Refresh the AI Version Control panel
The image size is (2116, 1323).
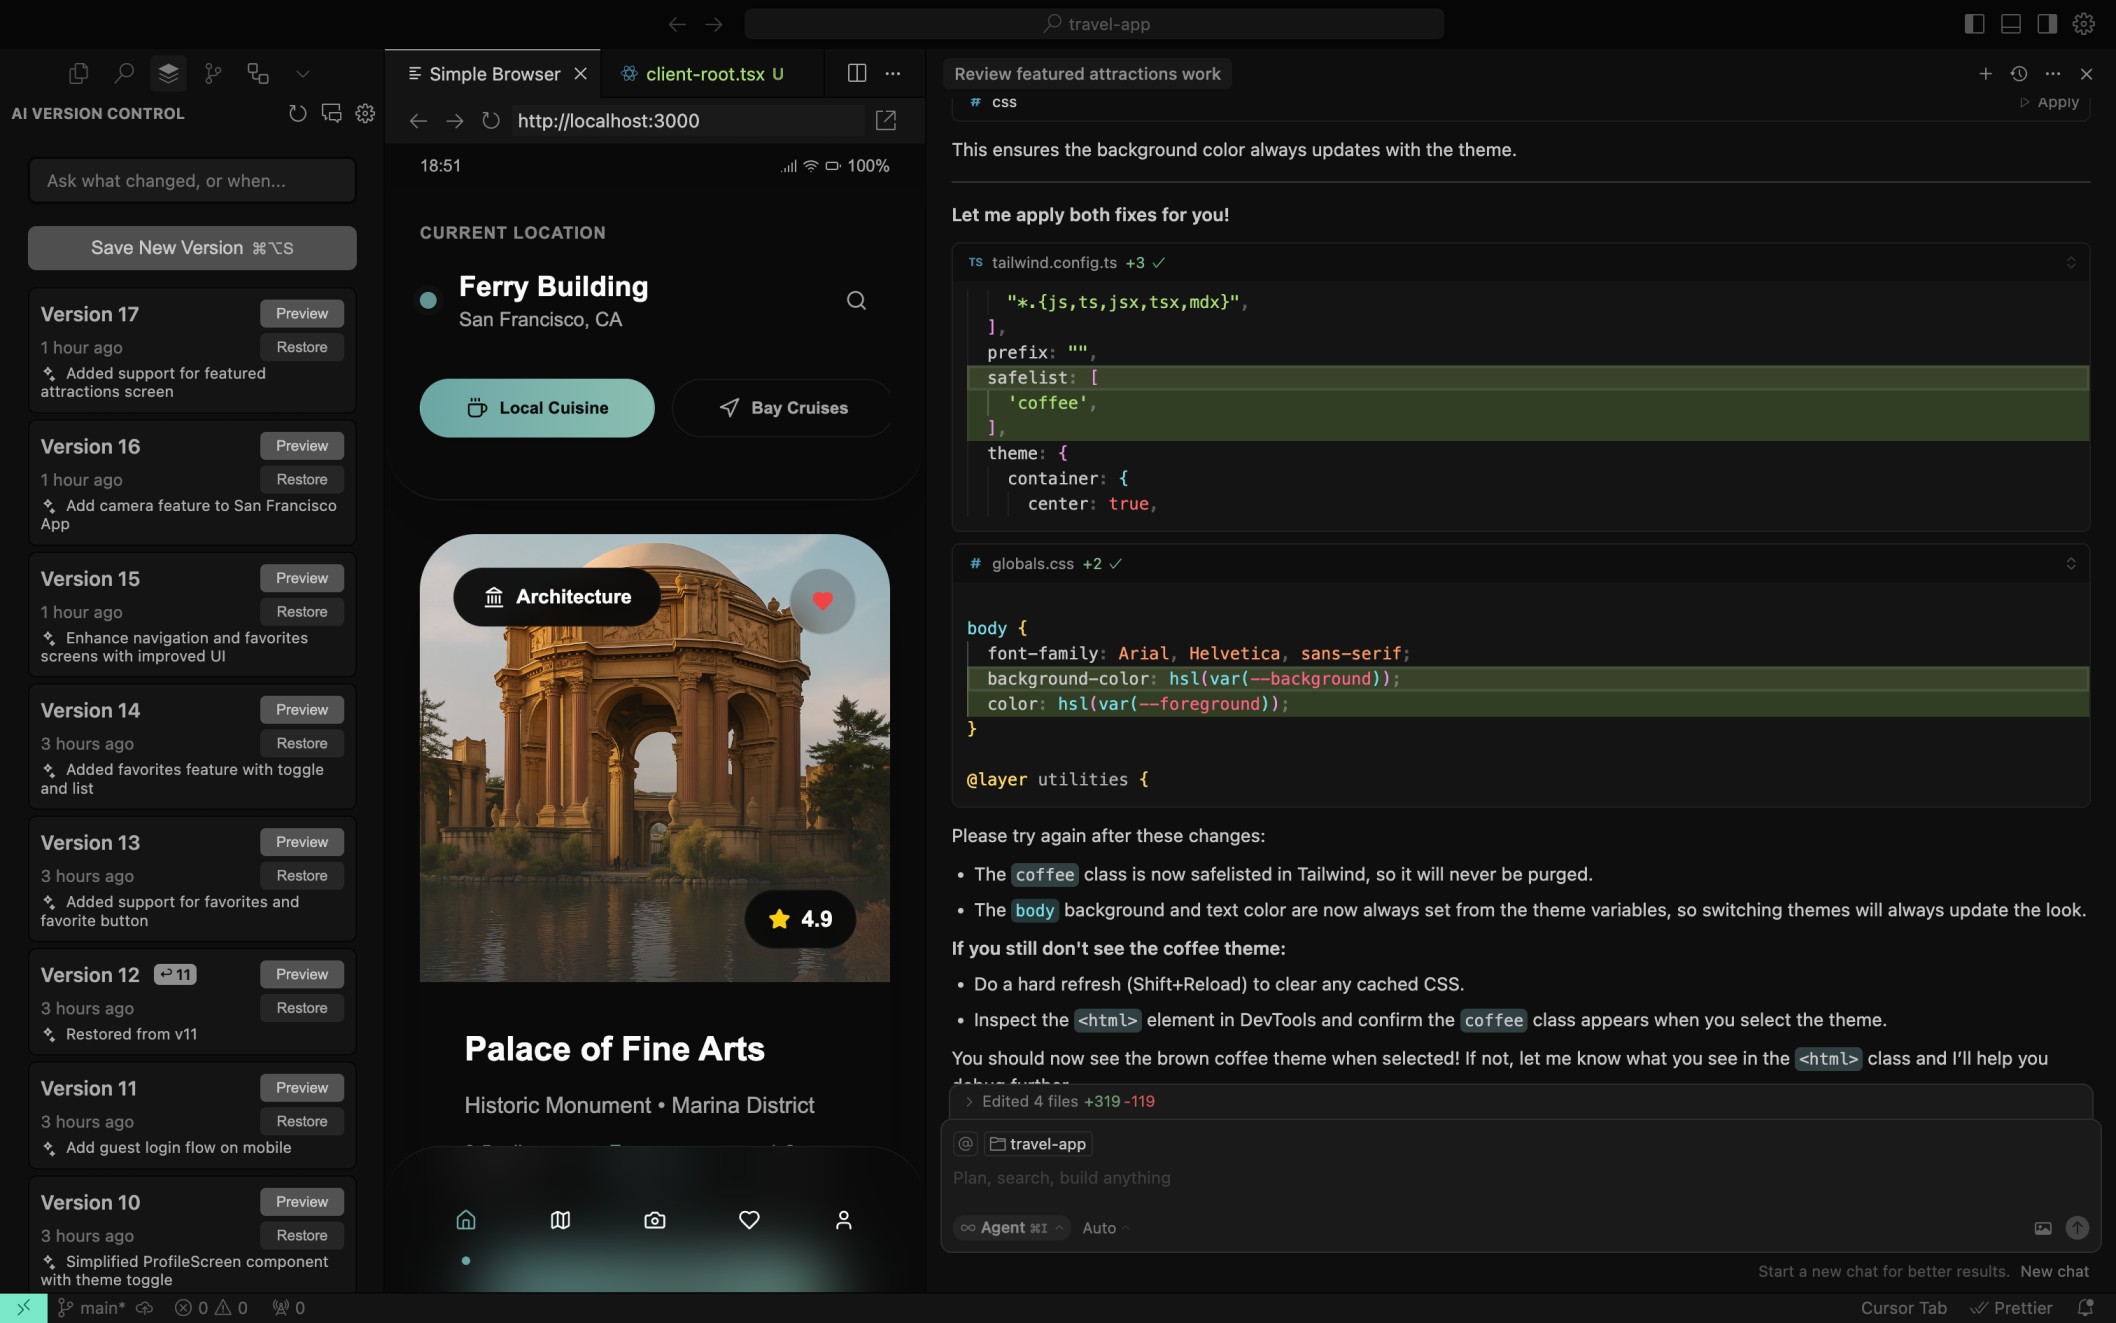click(297, 114)
